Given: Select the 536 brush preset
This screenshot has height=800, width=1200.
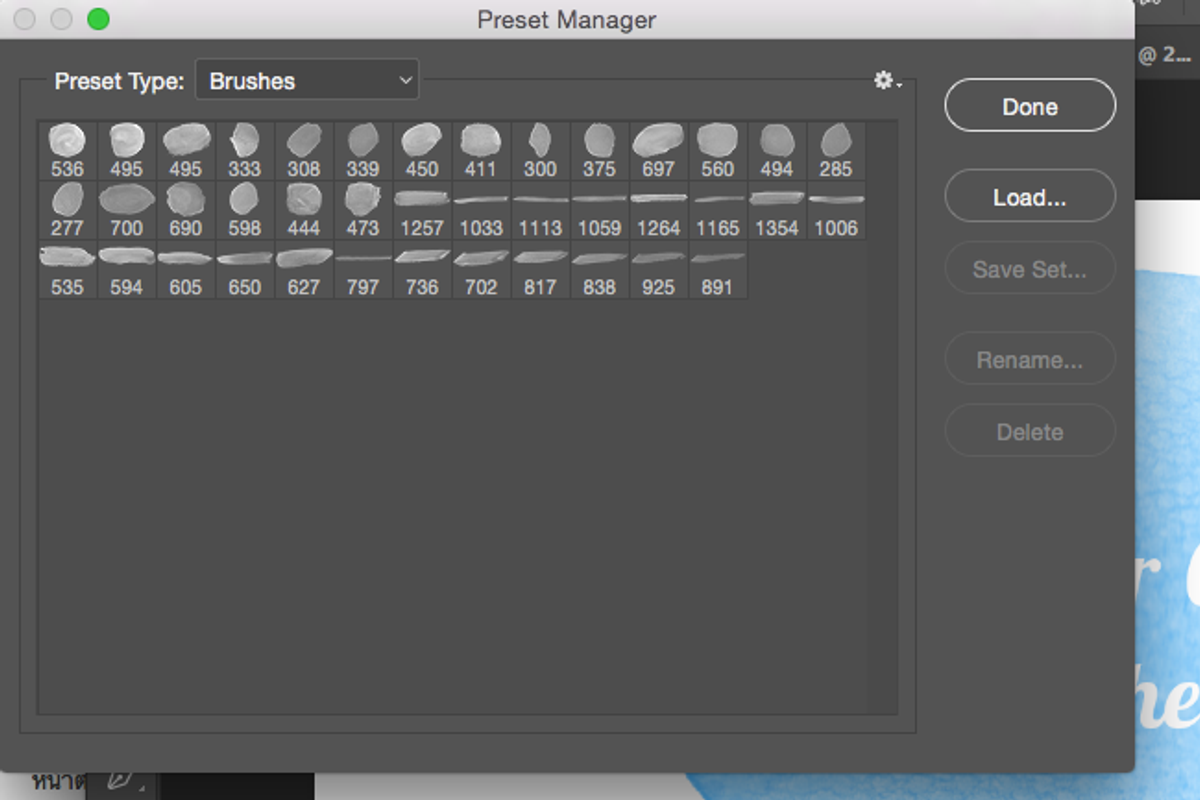Looking at the screenshot, I should coord(67,151).
